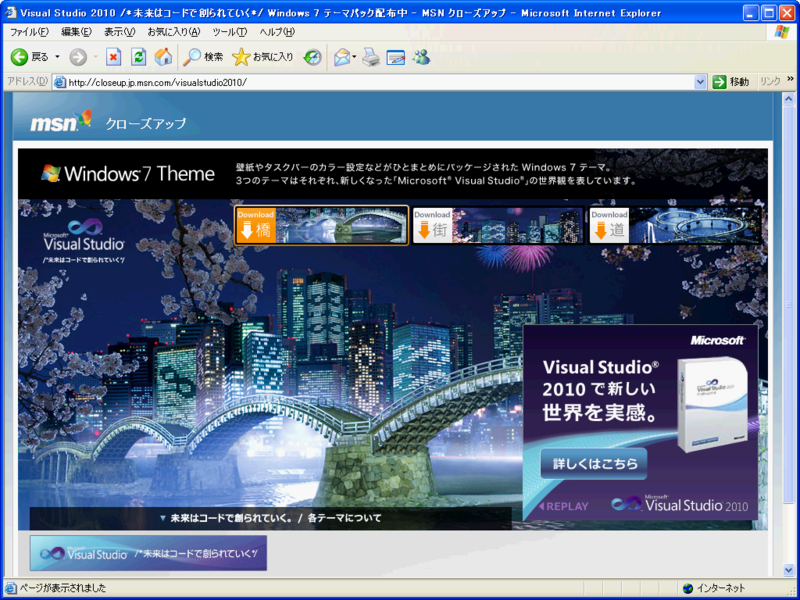
Task: Click the address bar URL field
Action: (380, 82)
